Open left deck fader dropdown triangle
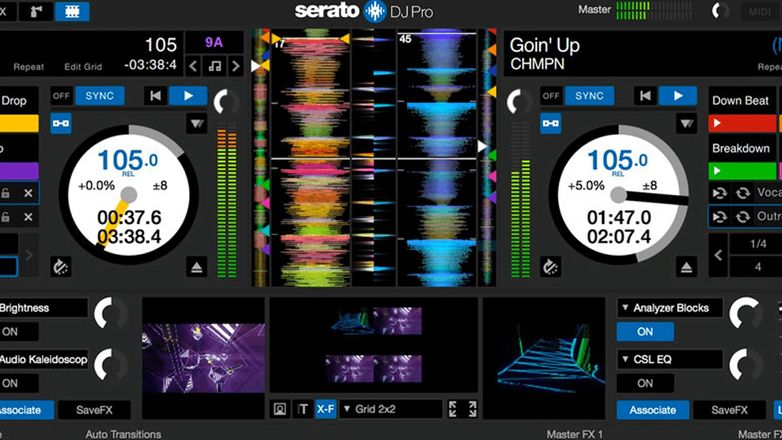The height and width of the screenshot is (440, 782). 197,123
